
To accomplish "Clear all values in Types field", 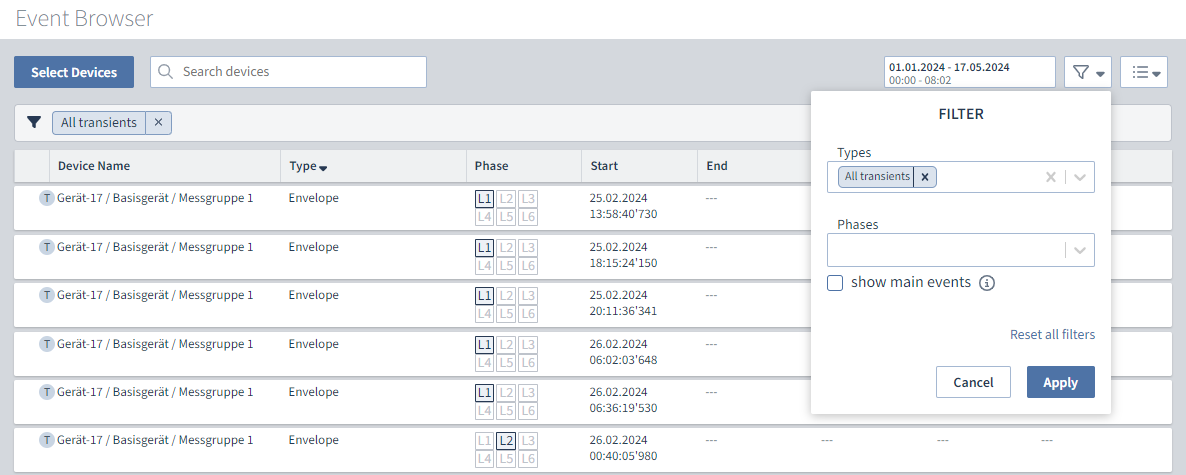I will pos(1051,177).
